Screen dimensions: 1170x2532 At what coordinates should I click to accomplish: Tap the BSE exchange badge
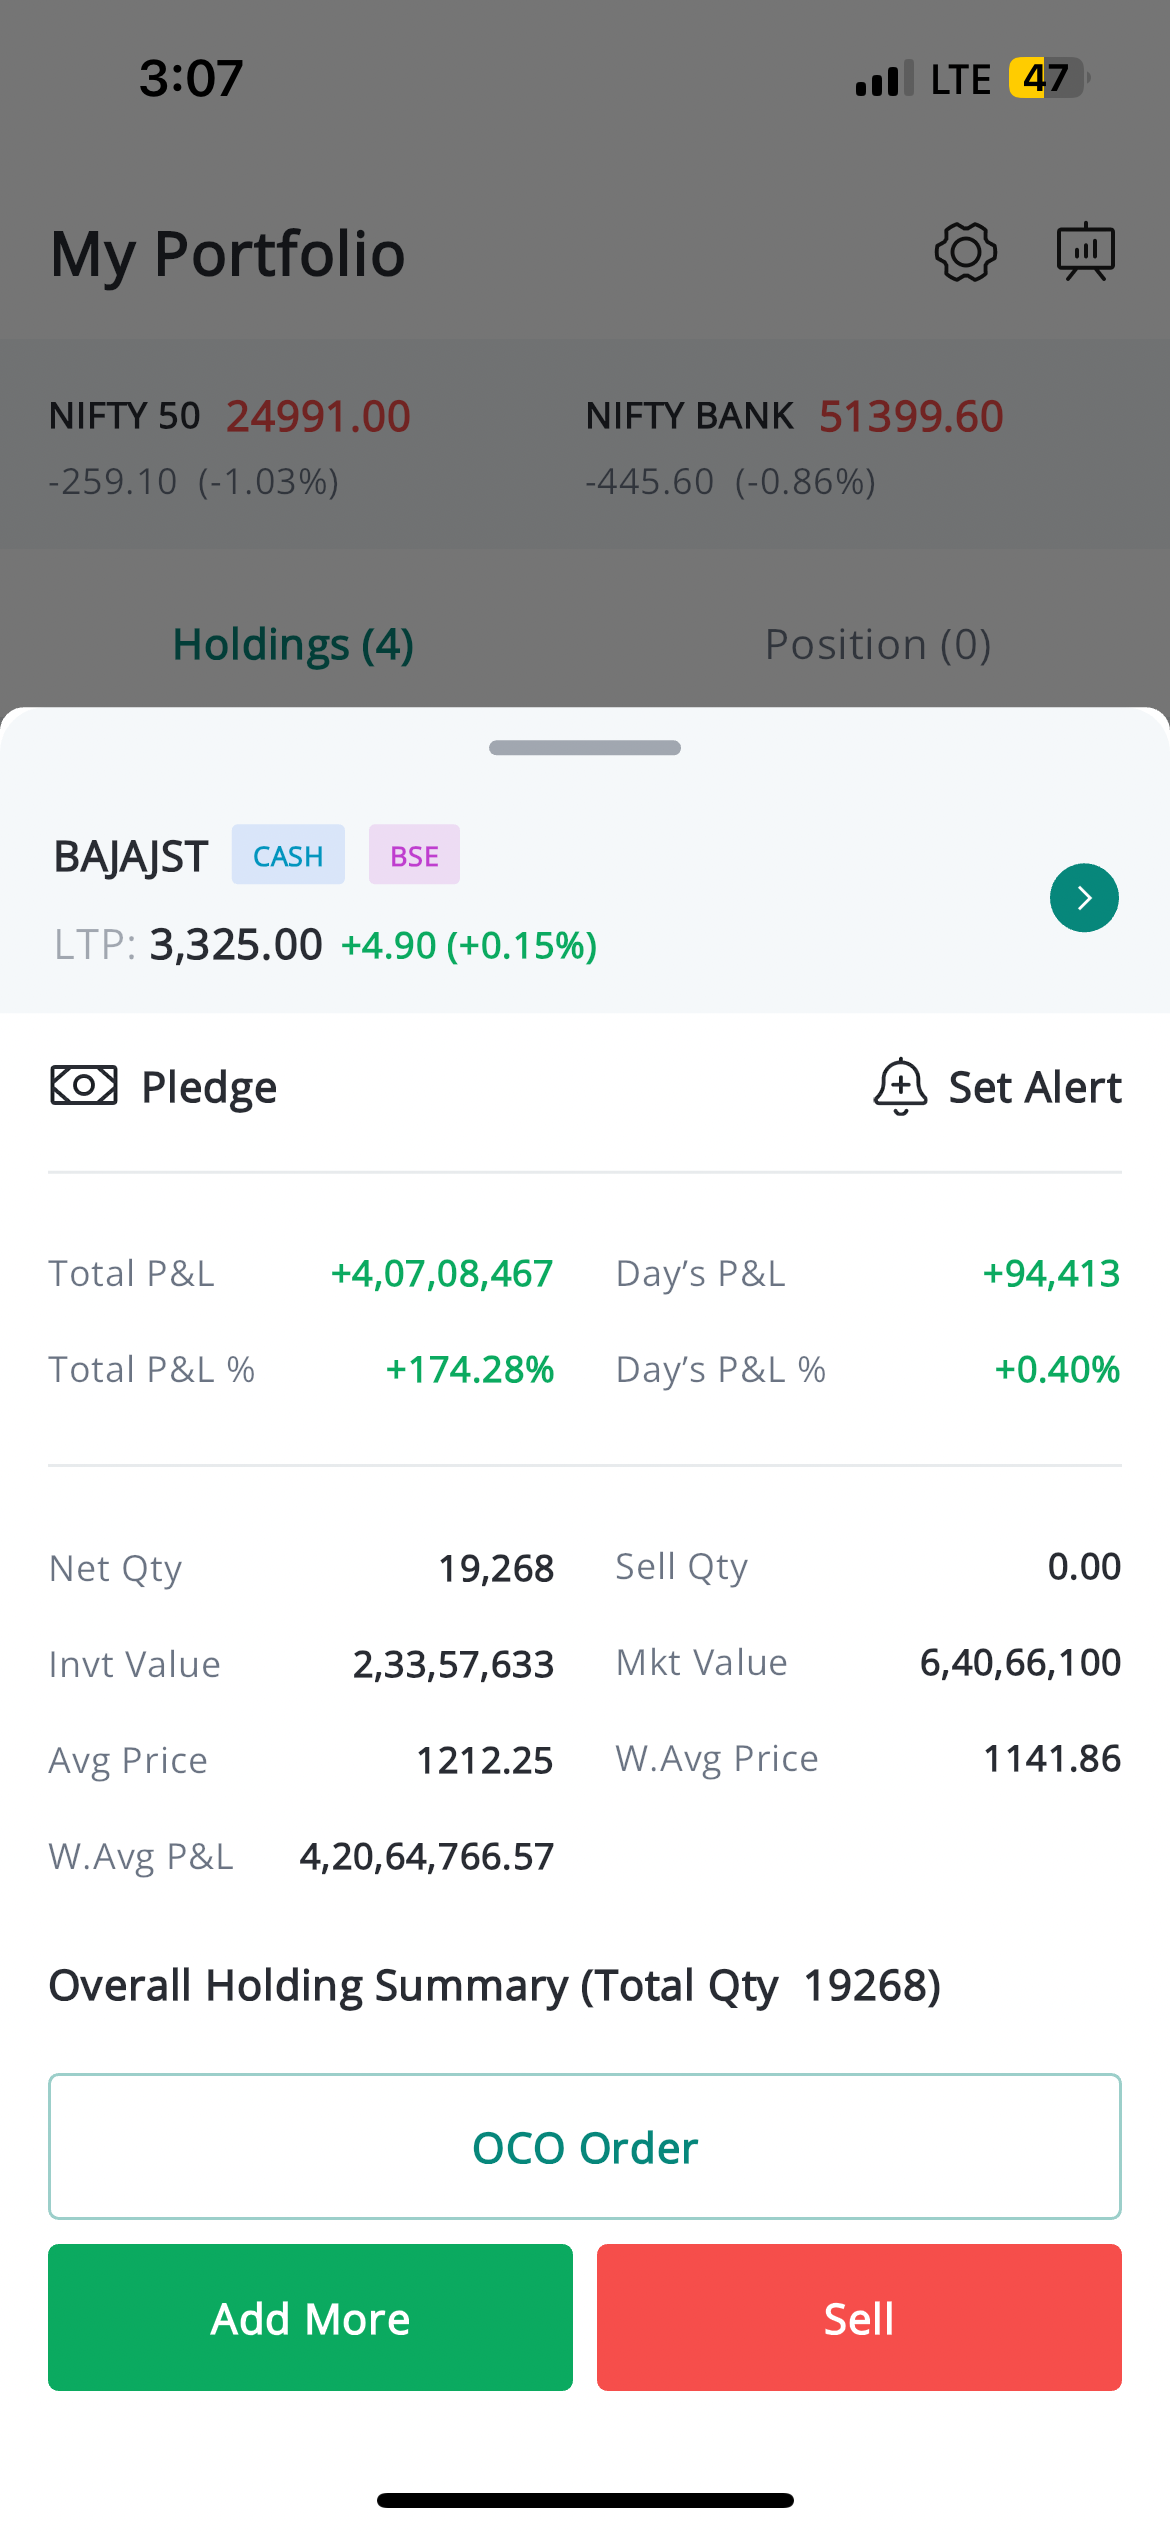(x=414, y=856)
